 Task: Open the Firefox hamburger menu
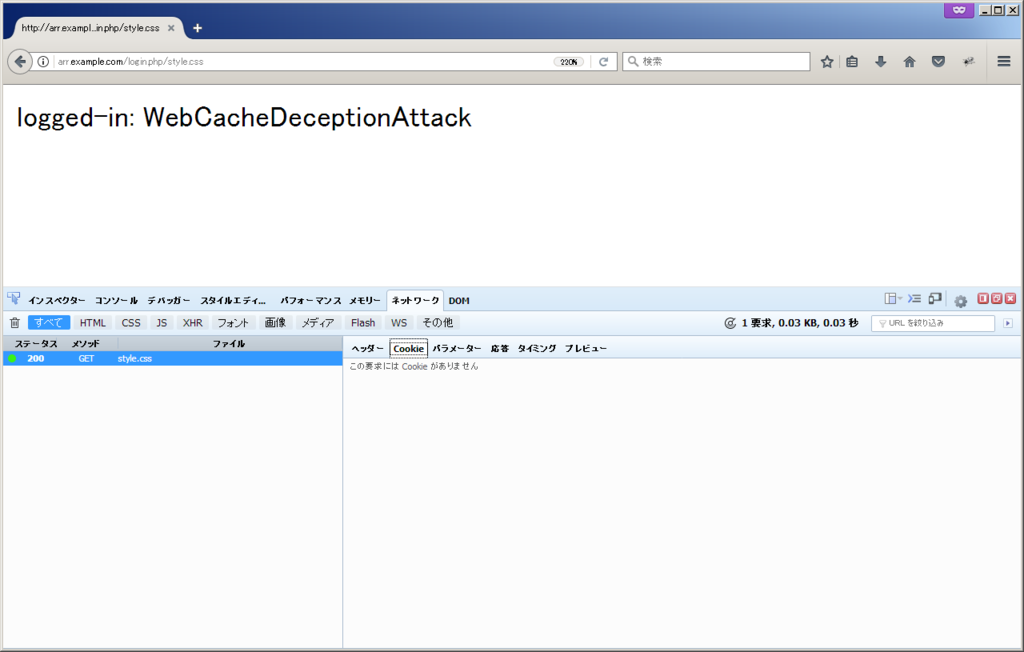coord(1004,62)
